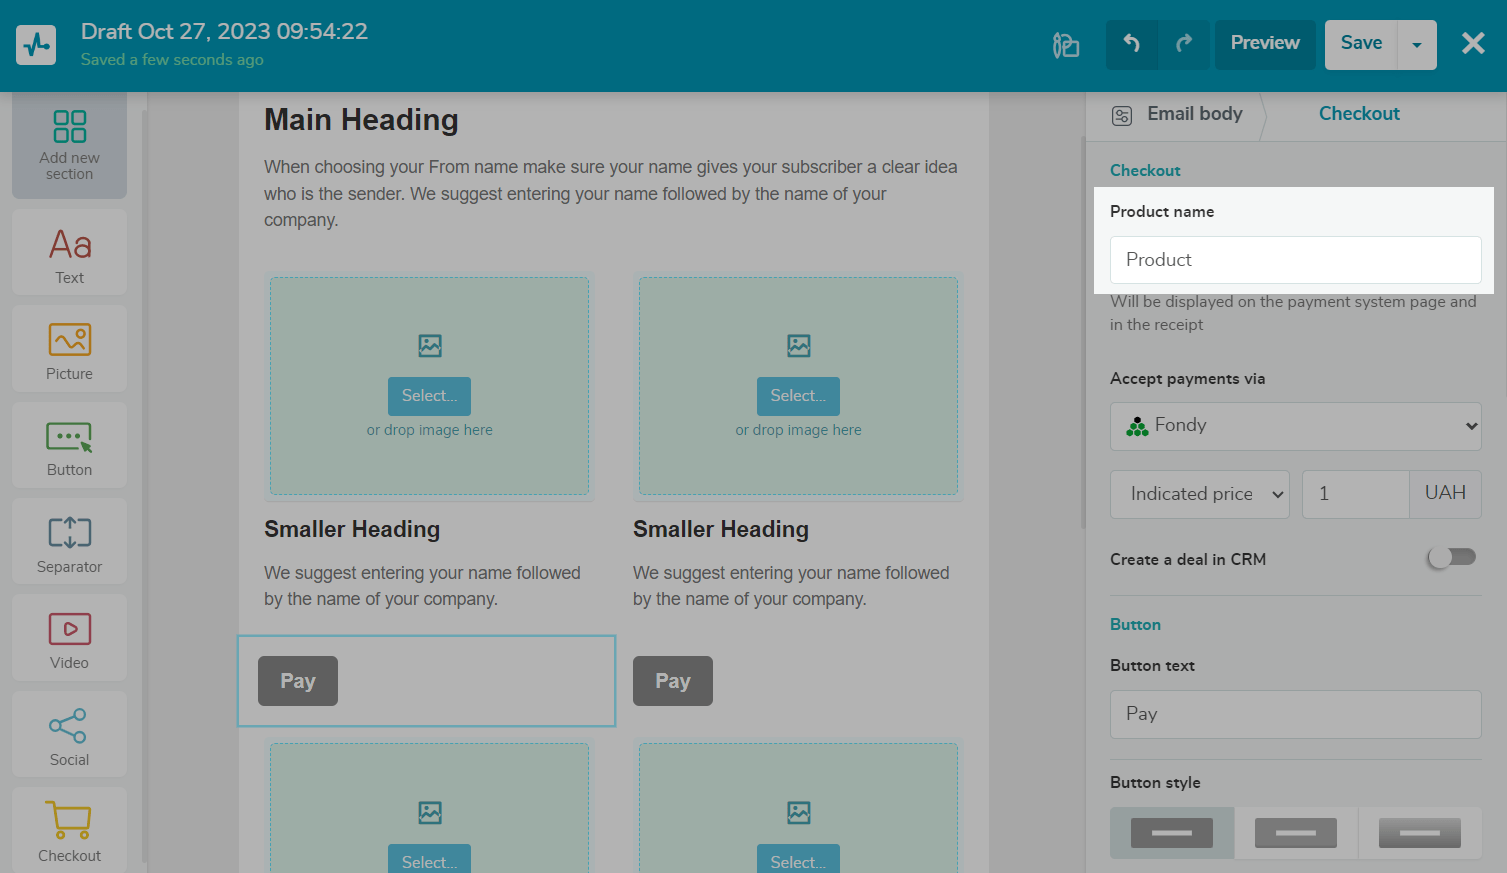Screen dimensions: 1507x873
Task: Open the Fondy payment system dropdown
Action: pos(1295,426)
